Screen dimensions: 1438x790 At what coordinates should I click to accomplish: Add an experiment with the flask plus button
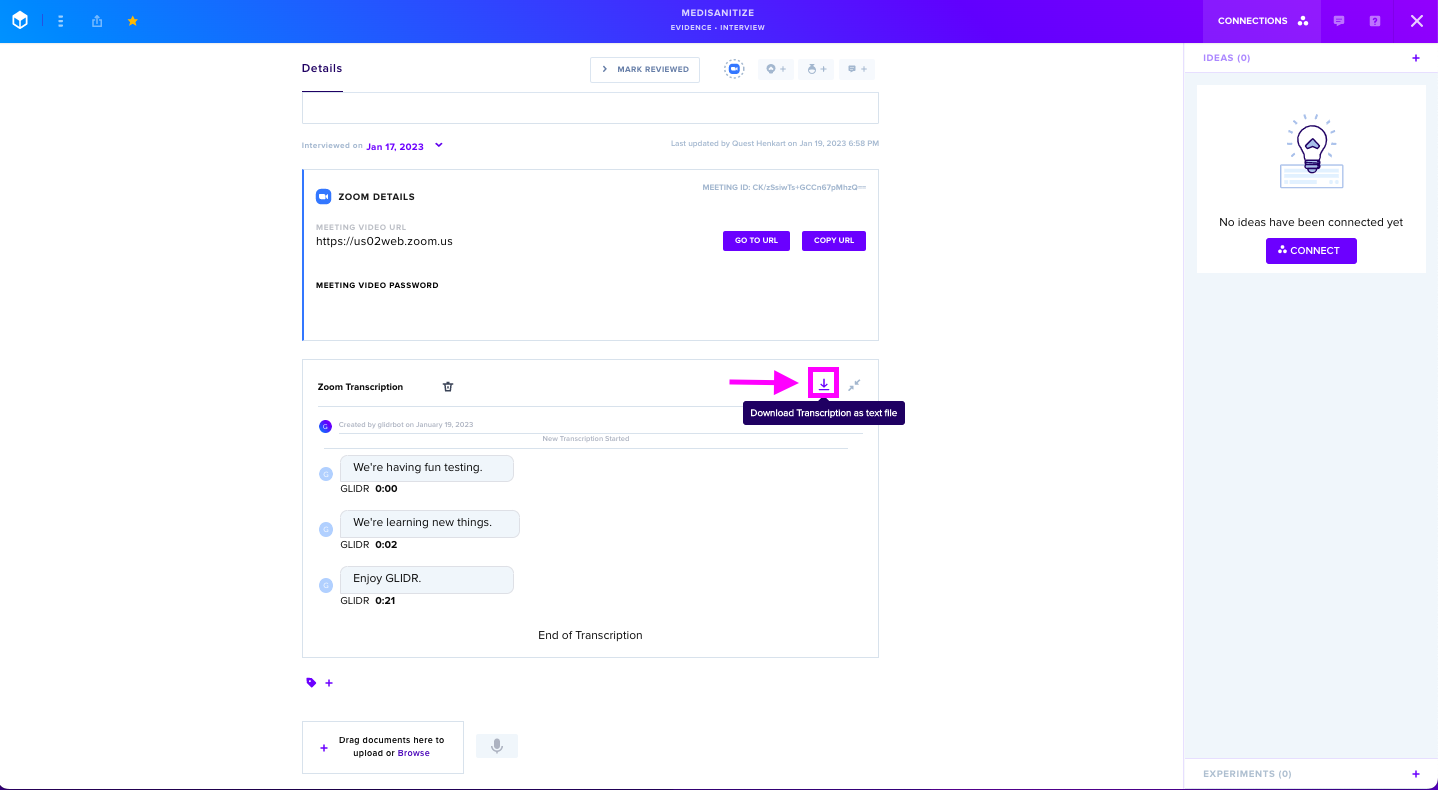[x=816, y=69]
